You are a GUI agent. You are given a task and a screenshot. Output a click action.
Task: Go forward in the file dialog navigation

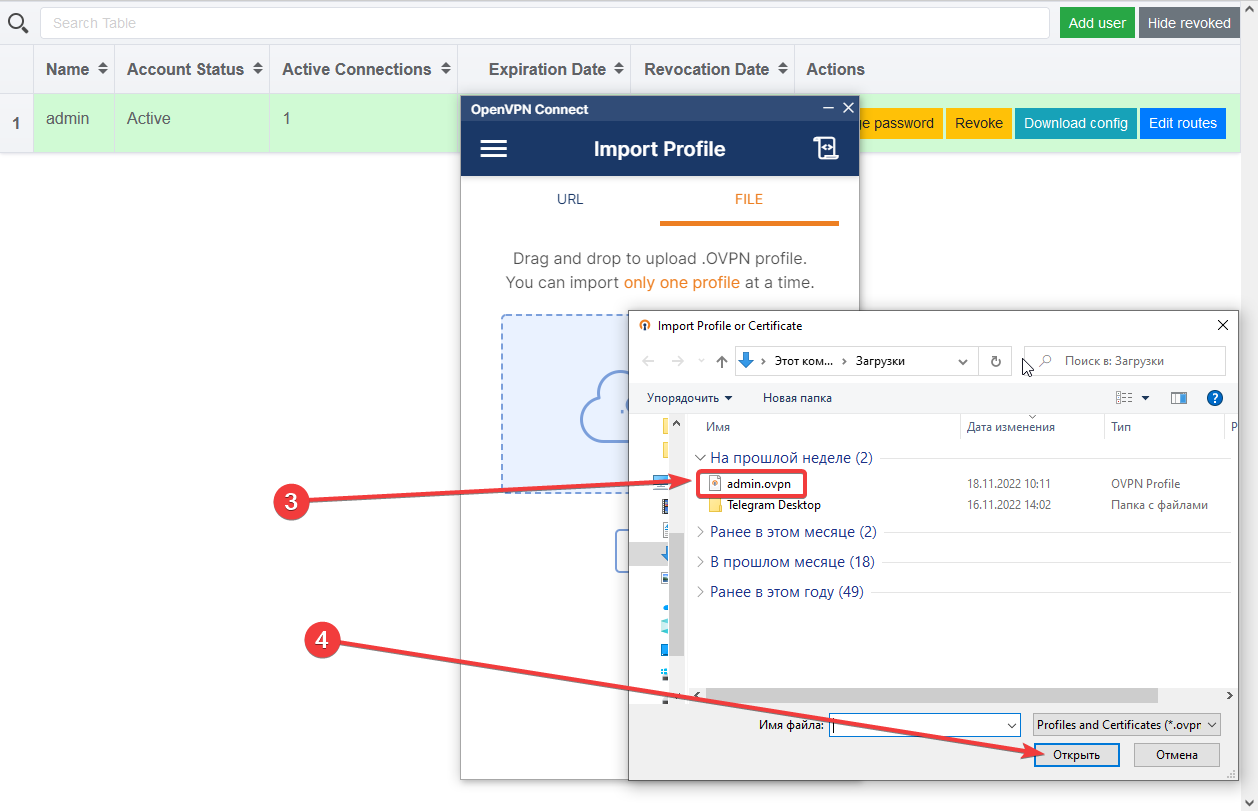(x=678, y=361)
